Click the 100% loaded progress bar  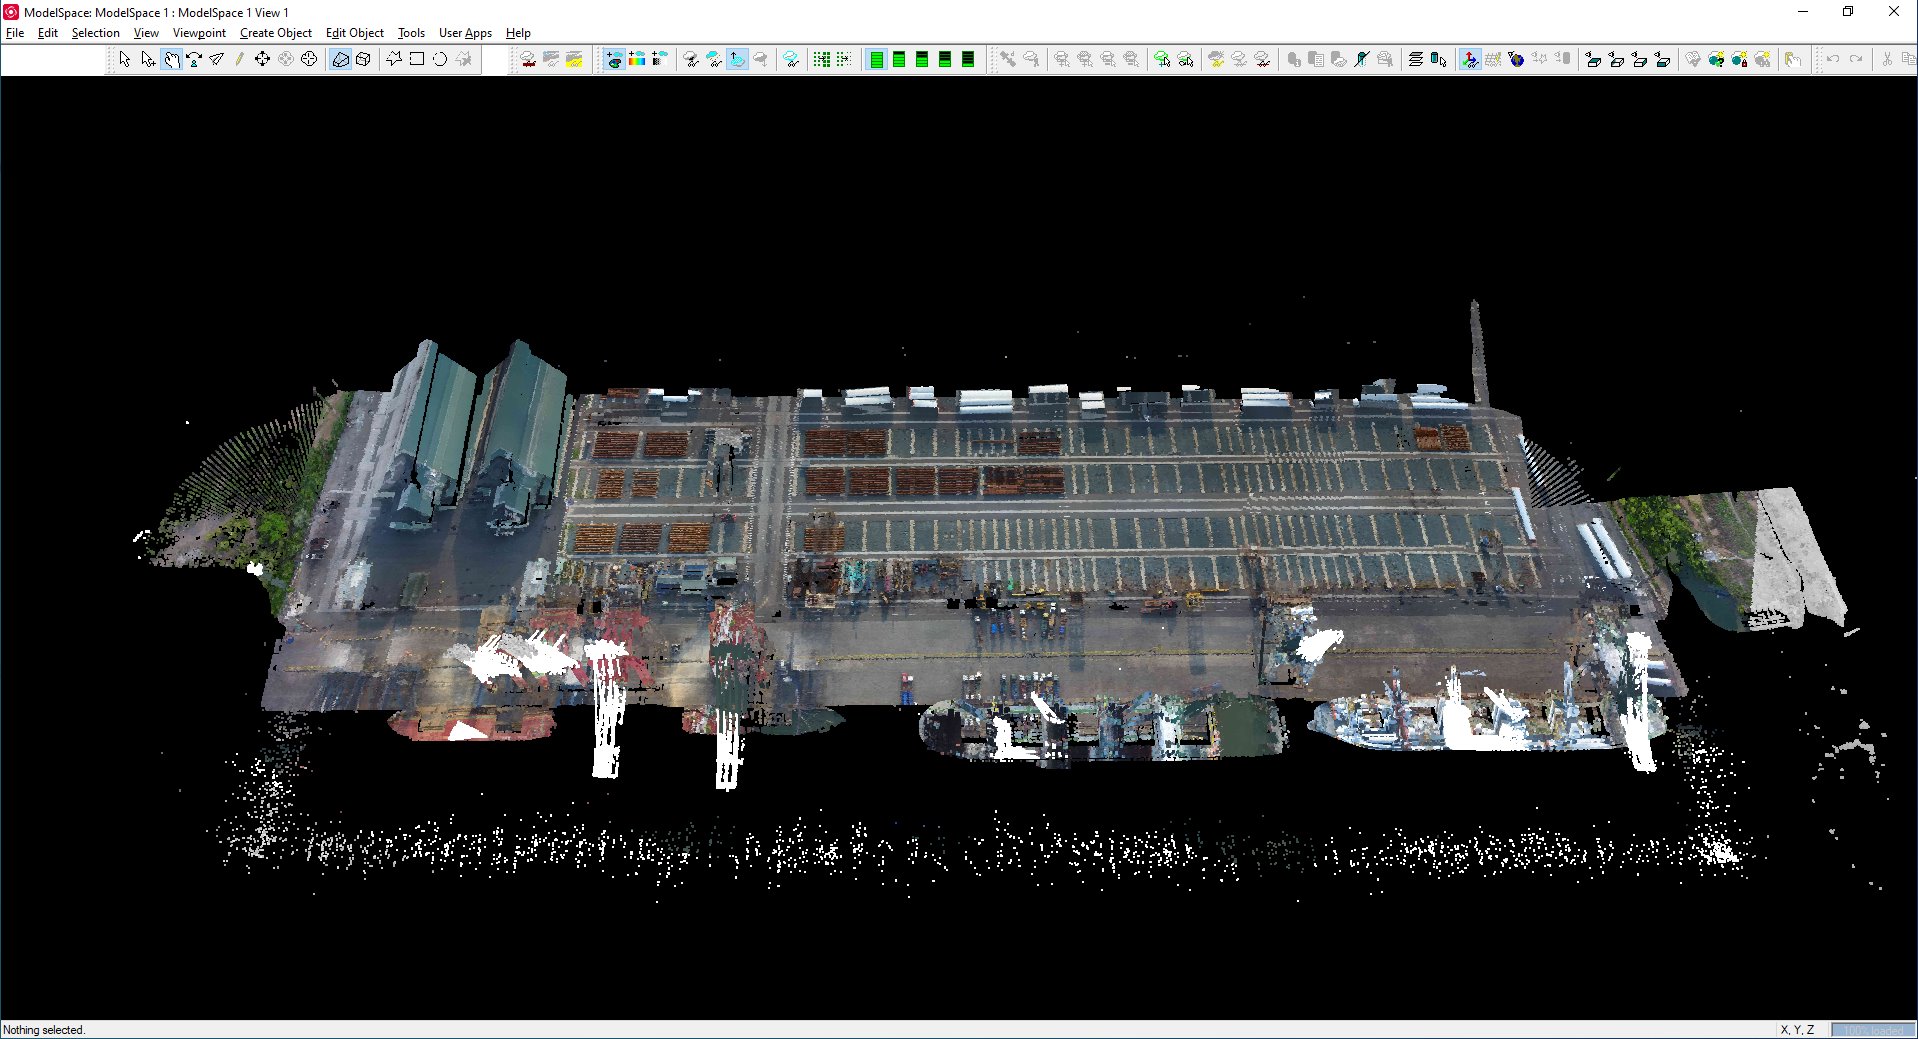click(1872, 1028)
